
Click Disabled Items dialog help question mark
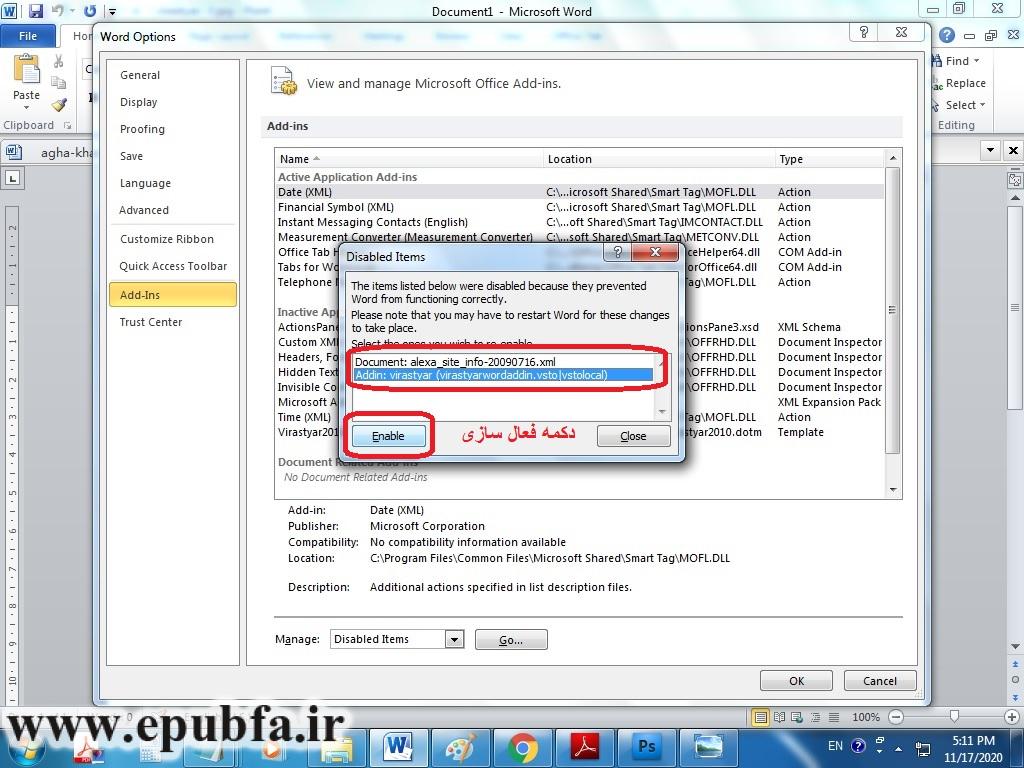618,254
